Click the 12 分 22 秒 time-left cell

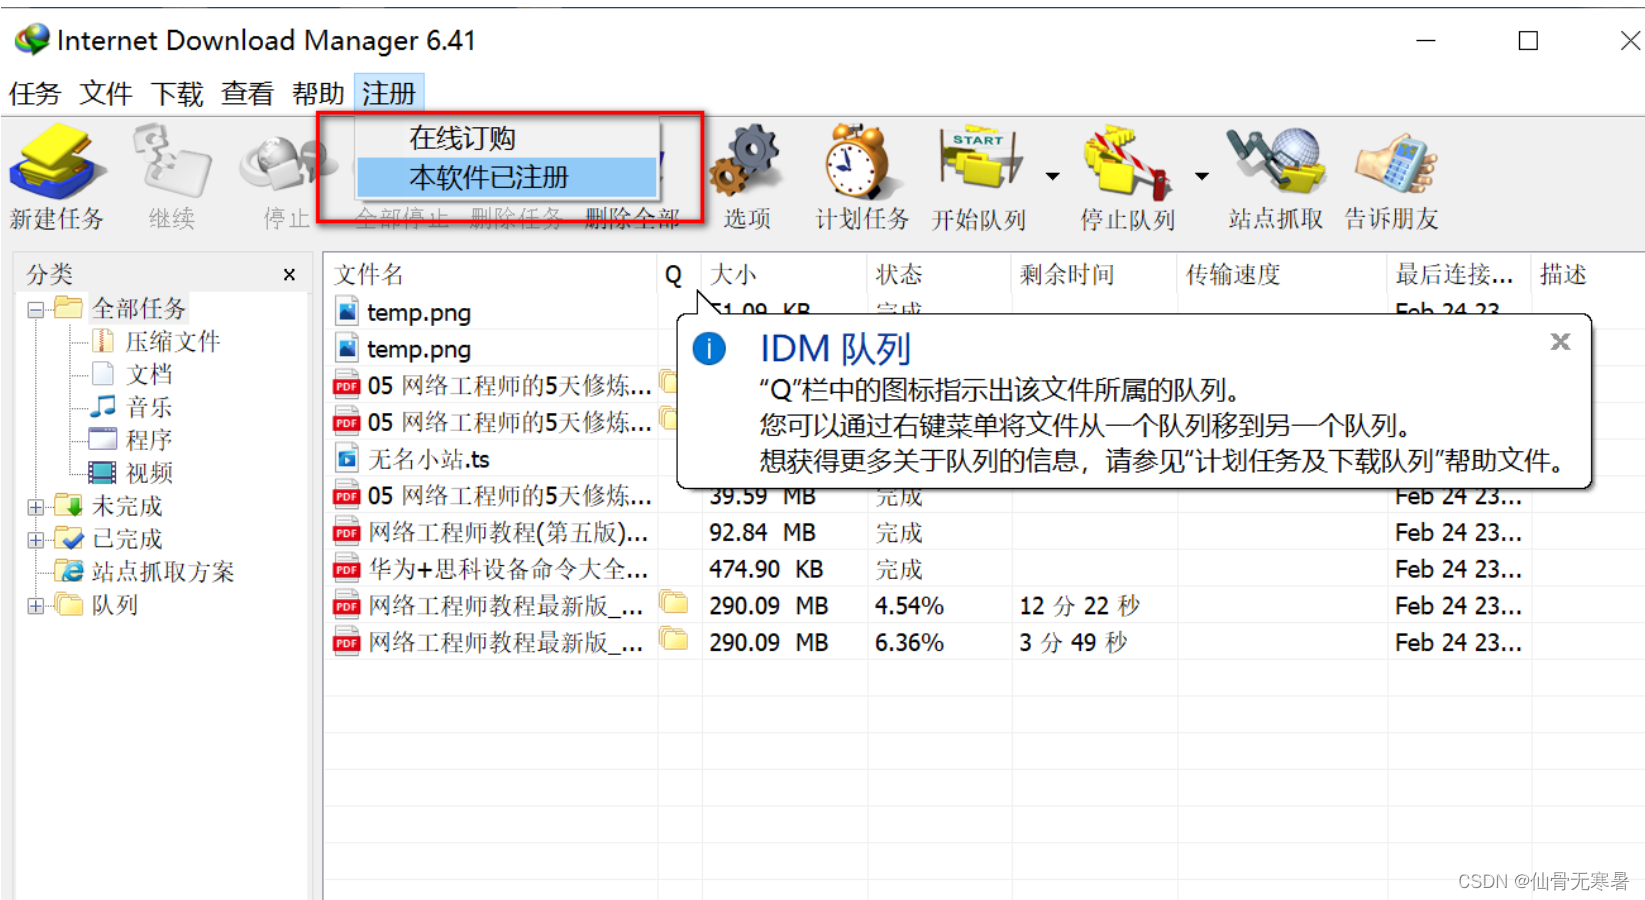click(1079, 606)
